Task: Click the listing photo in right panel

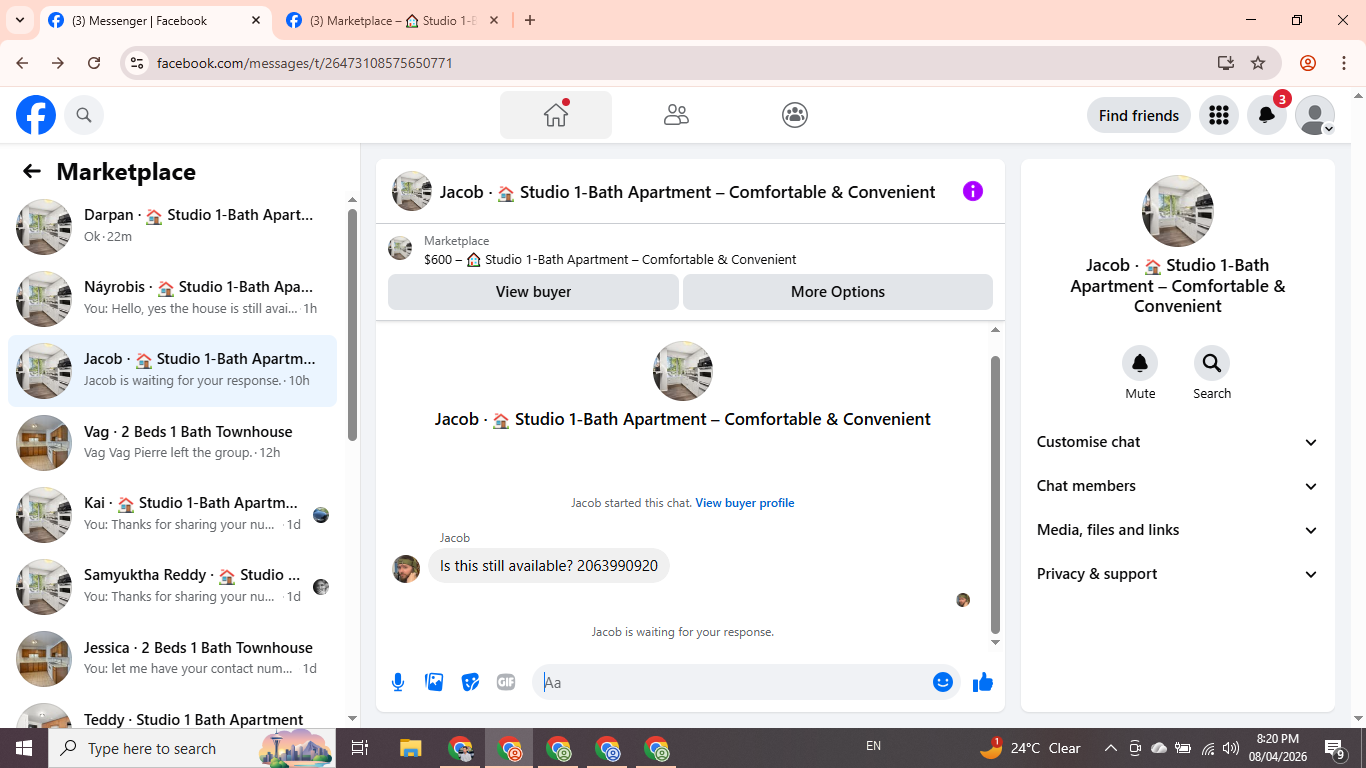Action: click(1178, 211)
